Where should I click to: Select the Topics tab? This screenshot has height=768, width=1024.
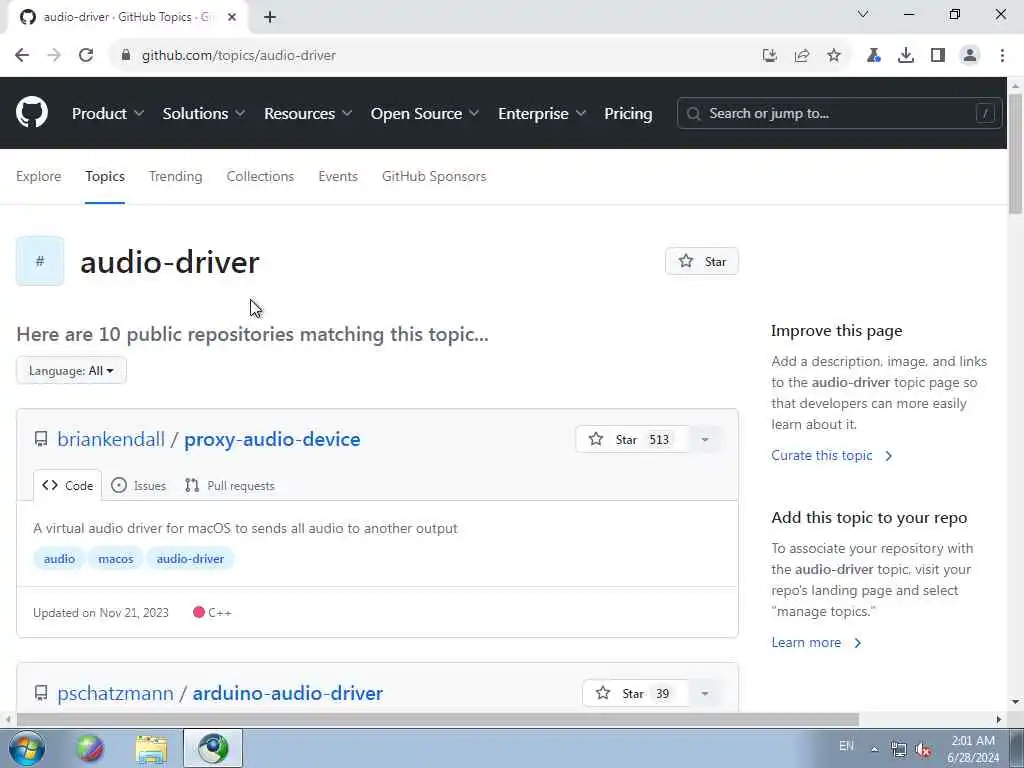coord(104,176)
